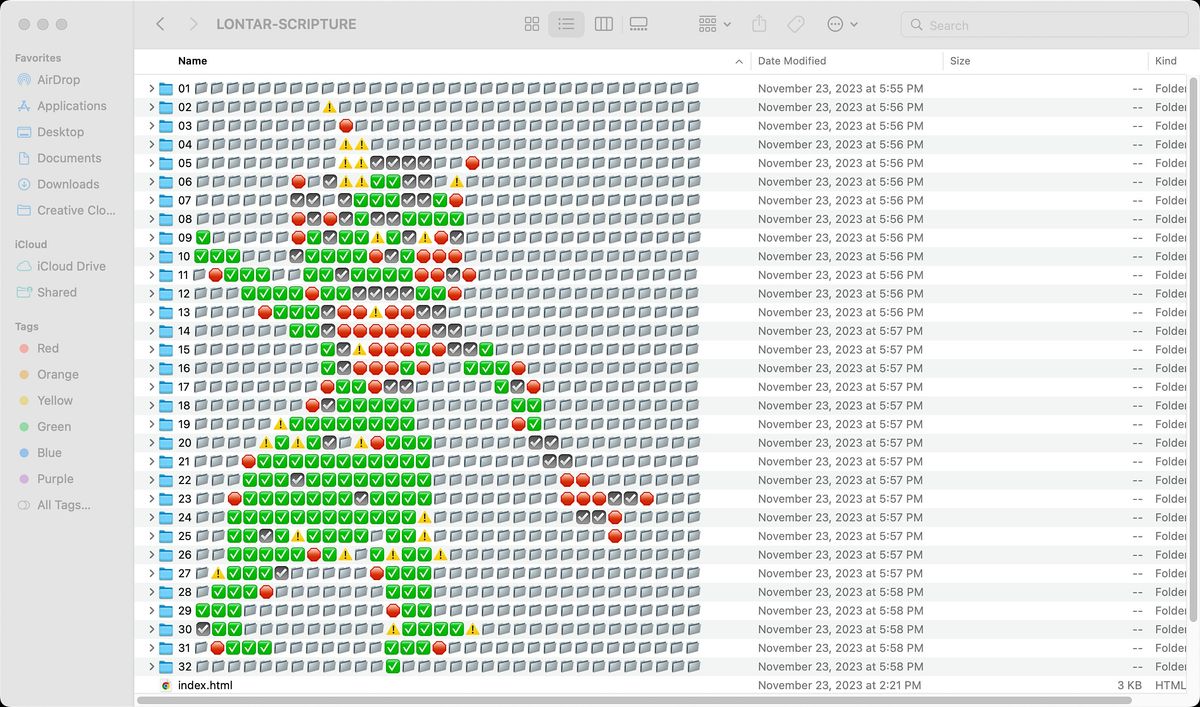Click the Share toolbar icon

pos(759,24)
